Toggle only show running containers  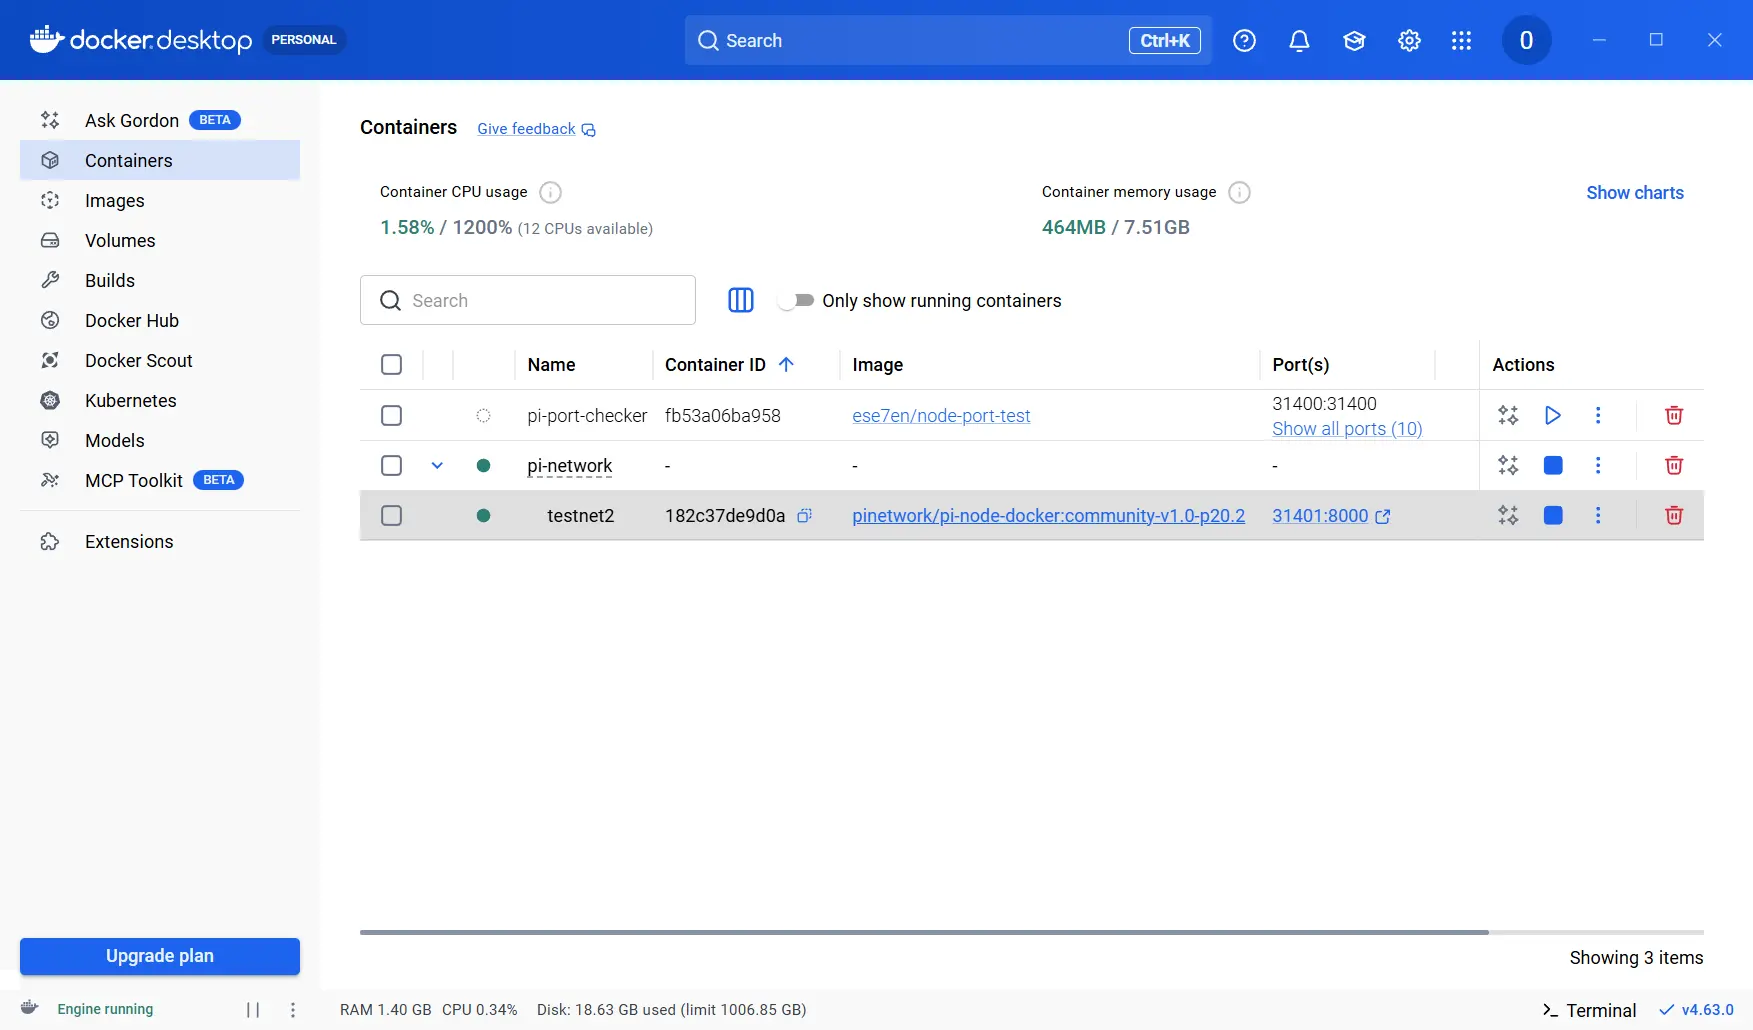coord(796,300)
